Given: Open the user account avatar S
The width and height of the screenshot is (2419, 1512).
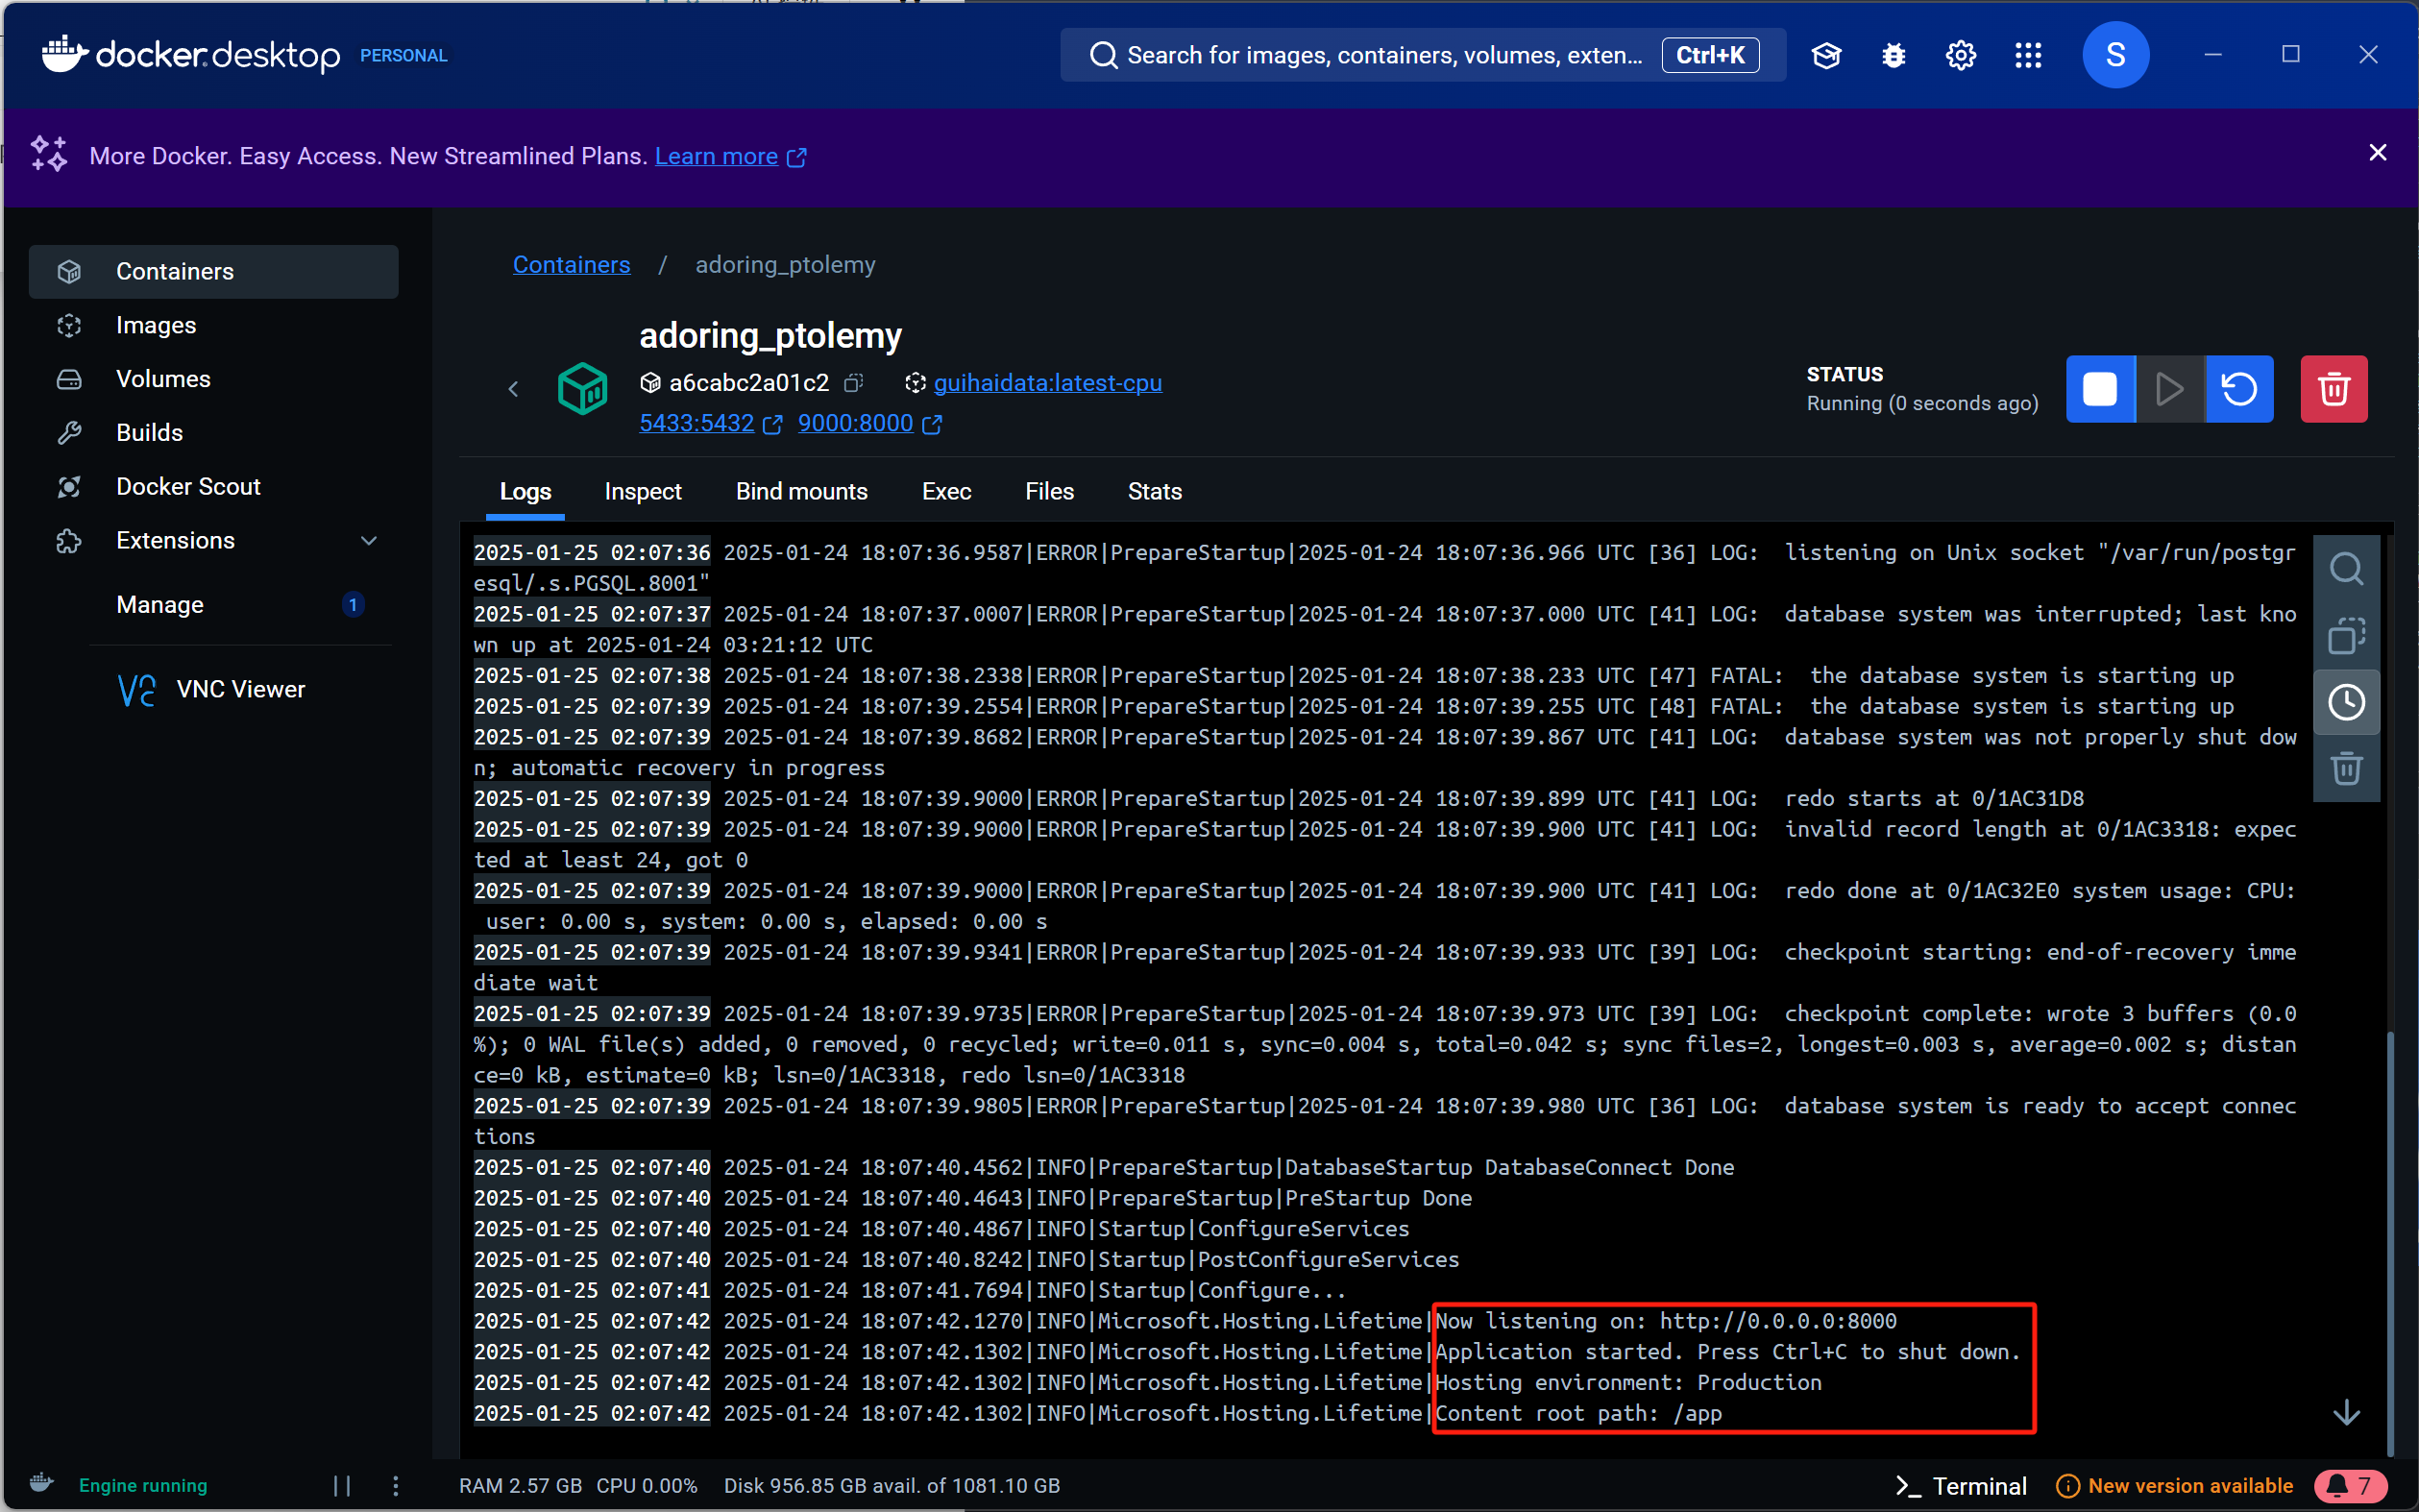Looking at the screenshot, I should 2115,55.
